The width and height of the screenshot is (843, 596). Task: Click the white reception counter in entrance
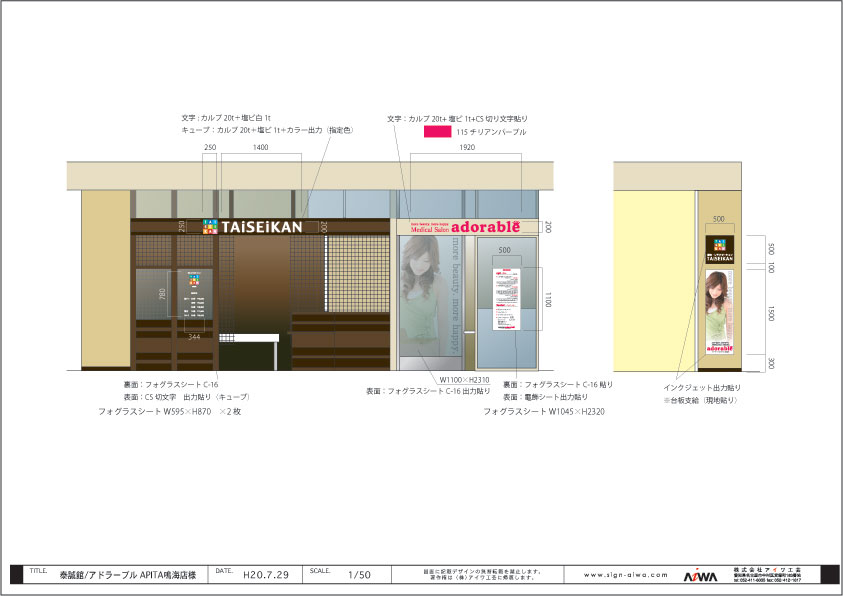click(x=249, y=339)
